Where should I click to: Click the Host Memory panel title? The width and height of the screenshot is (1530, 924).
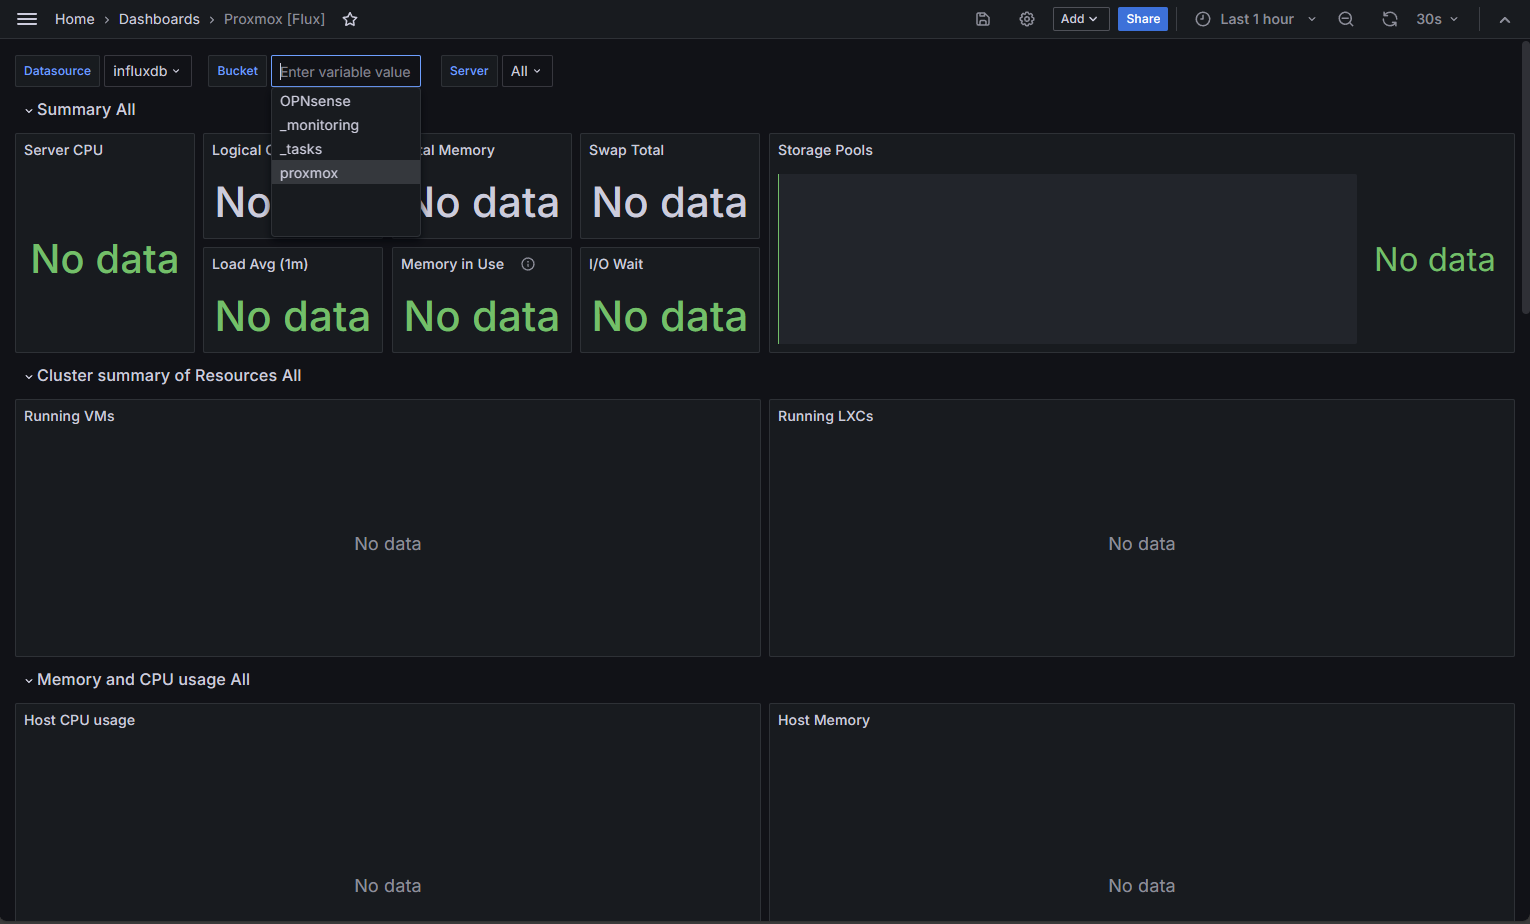[x=824, y=720]
